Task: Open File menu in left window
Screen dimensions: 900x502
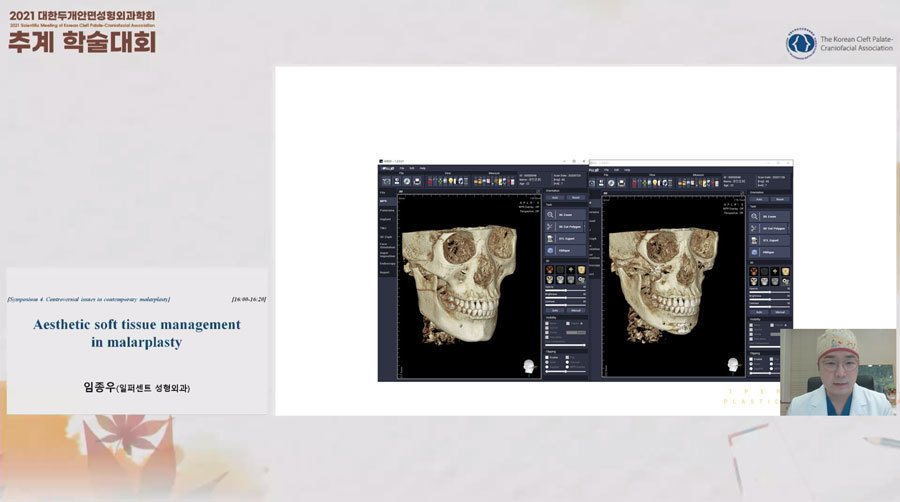Action: 402,168
